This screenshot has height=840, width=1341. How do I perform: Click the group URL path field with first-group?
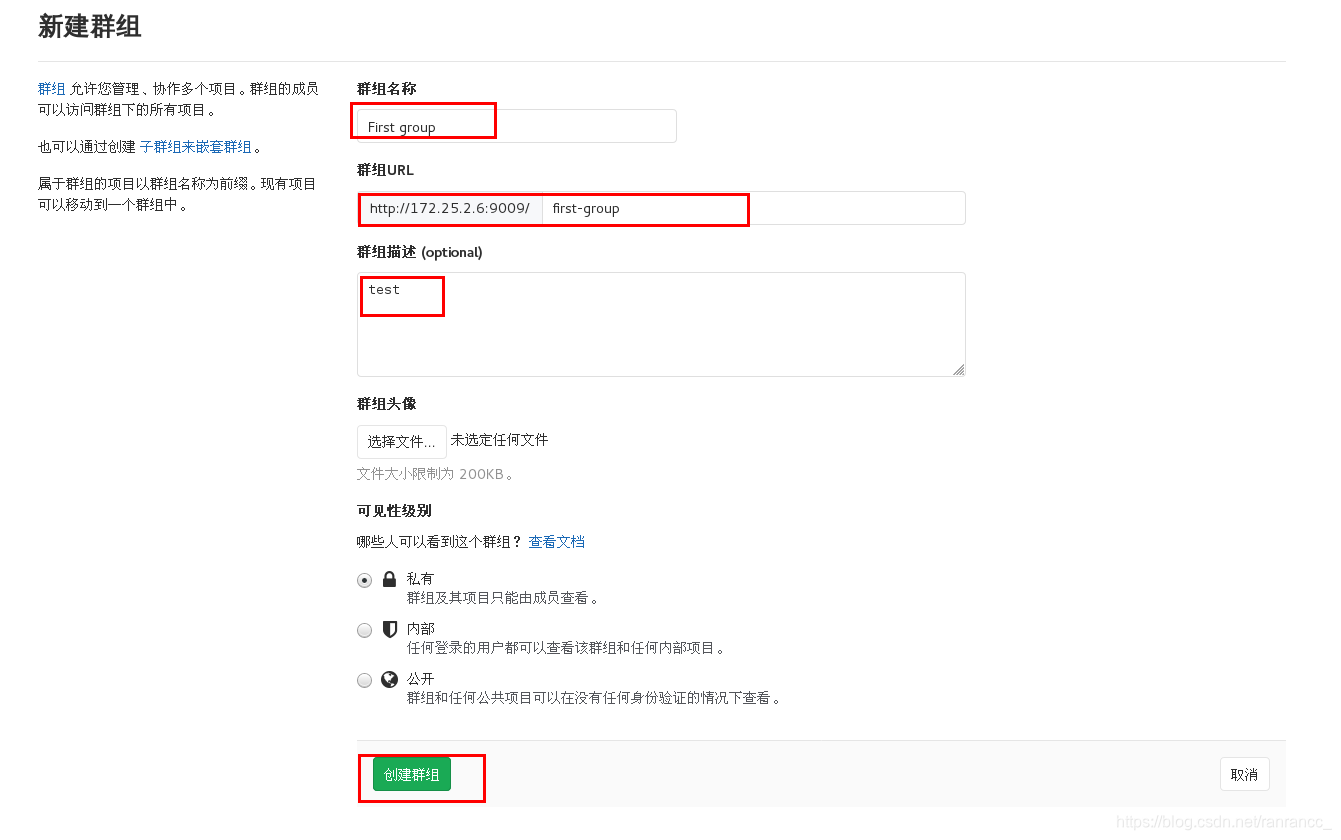[x=754, y=208]
